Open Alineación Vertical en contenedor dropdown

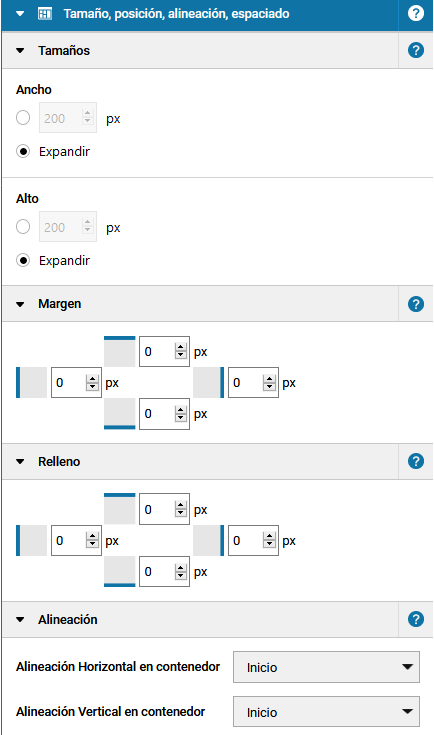click(326, 712)
